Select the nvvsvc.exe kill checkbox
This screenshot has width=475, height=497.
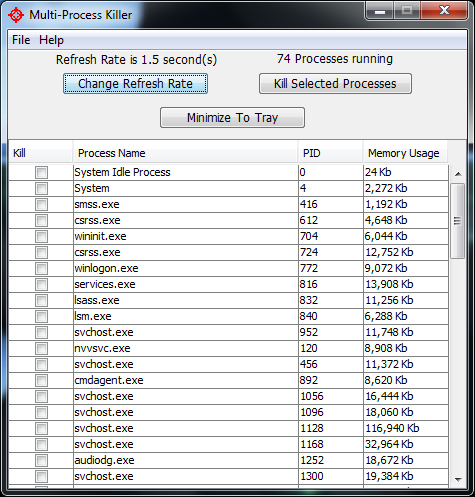click(41, 348)
